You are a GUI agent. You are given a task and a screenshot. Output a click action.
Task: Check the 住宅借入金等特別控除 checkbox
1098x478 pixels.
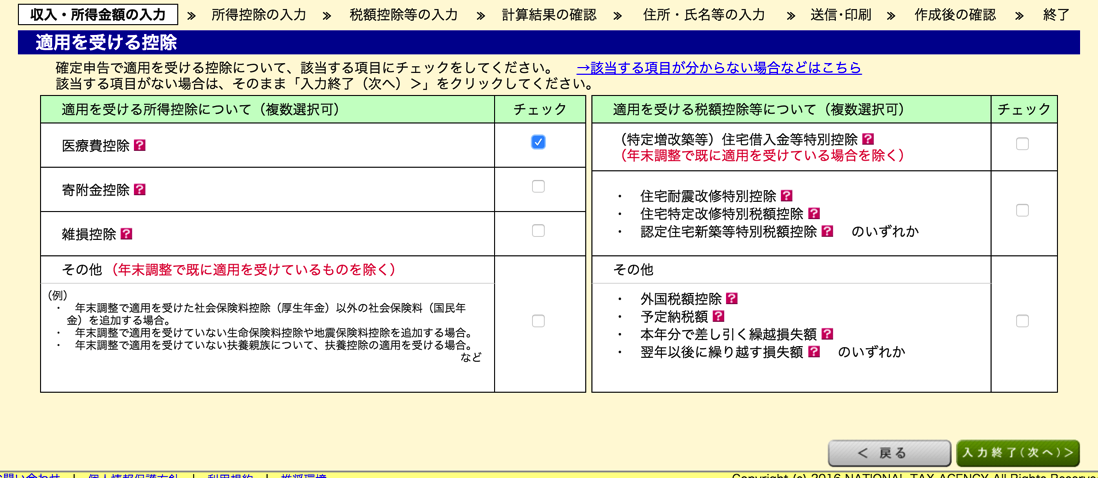(1022, 143)
